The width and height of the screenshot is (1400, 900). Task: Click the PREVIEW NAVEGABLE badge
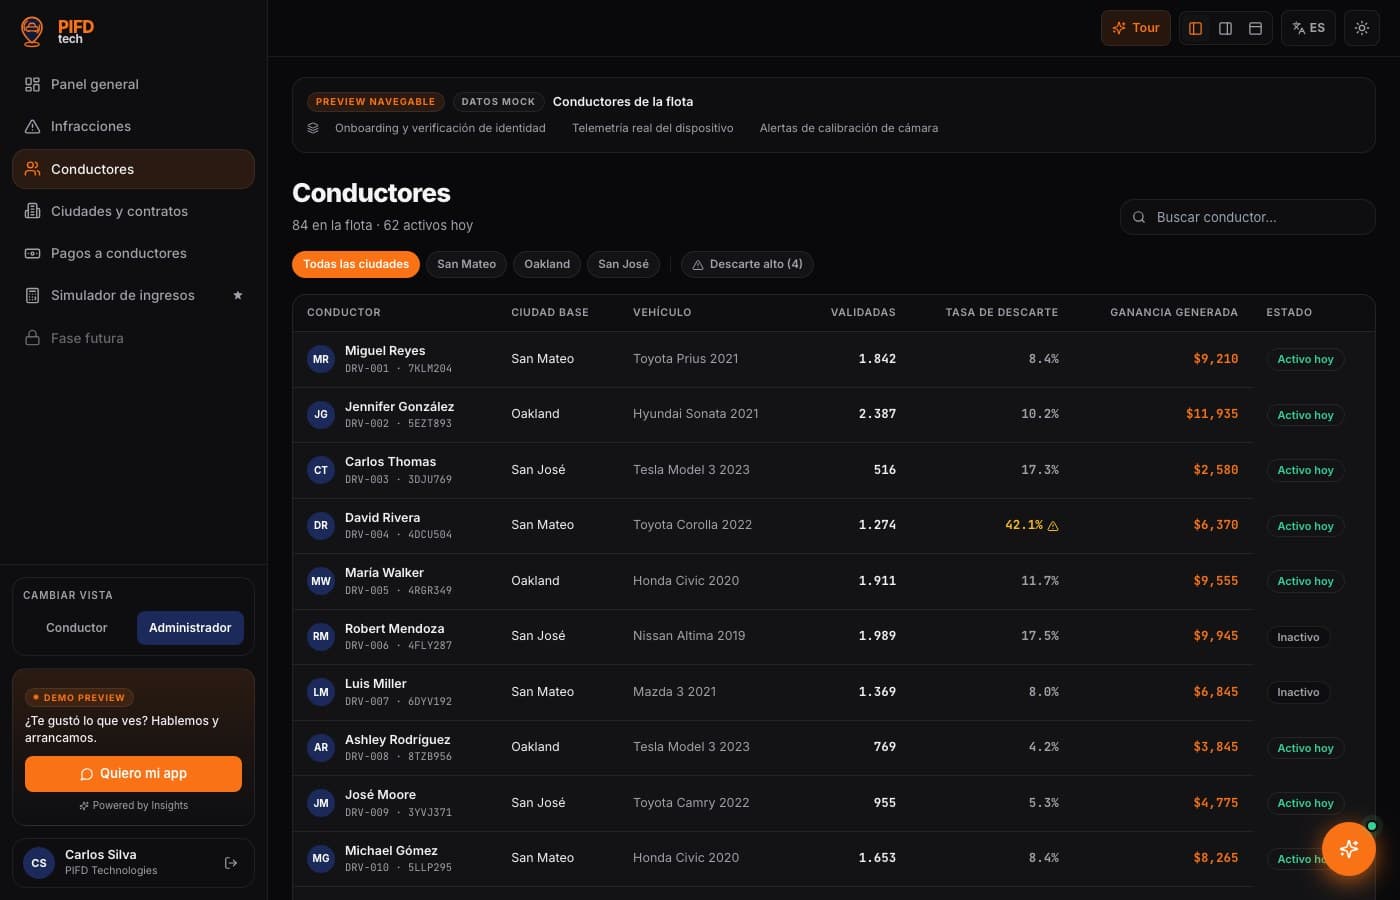click(376, 102)
